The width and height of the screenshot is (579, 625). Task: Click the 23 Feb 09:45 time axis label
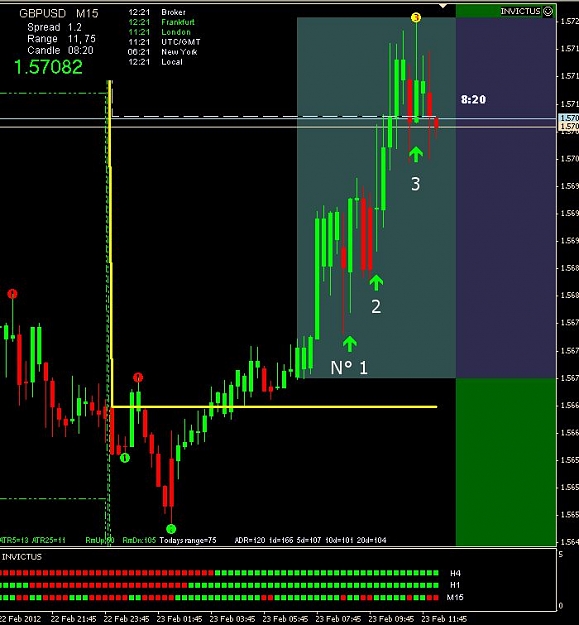click(391, 619)
